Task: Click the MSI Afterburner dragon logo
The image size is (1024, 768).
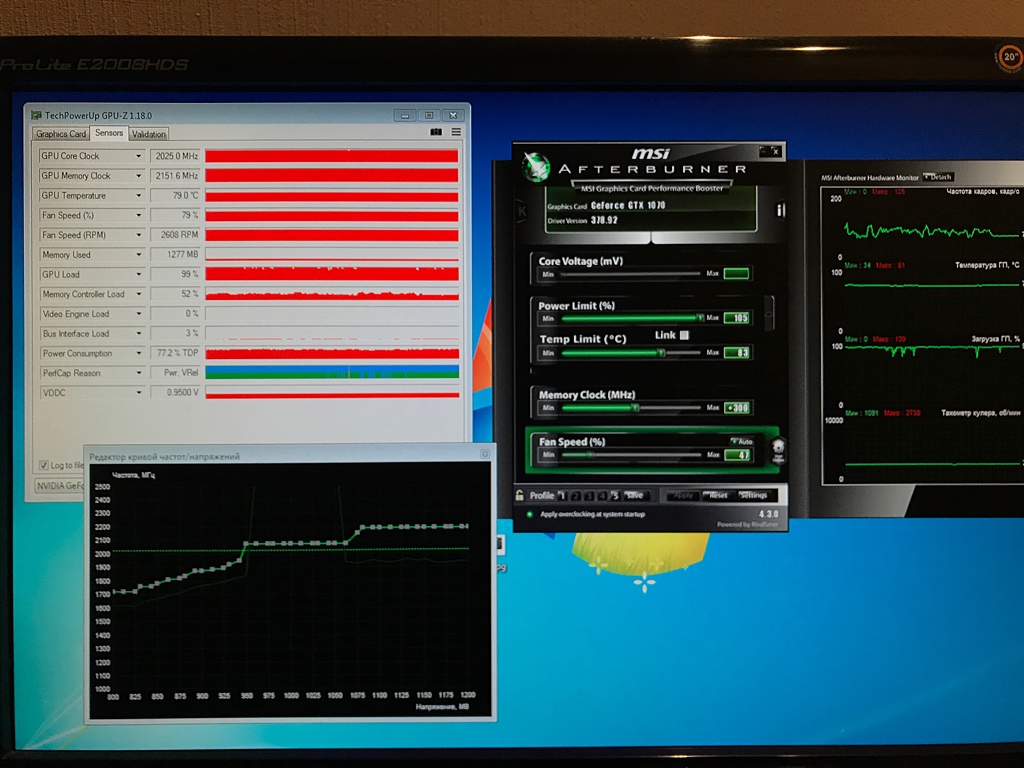Action: pos(536,167)
